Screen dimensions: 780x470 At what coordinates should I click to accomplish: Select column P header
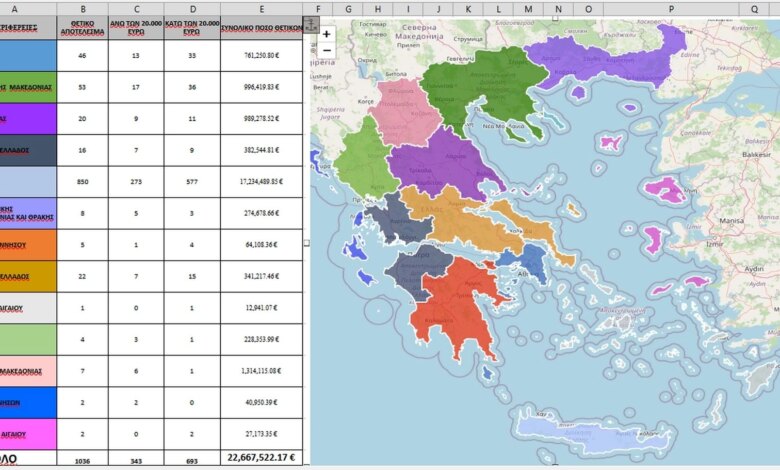point(670,8)
